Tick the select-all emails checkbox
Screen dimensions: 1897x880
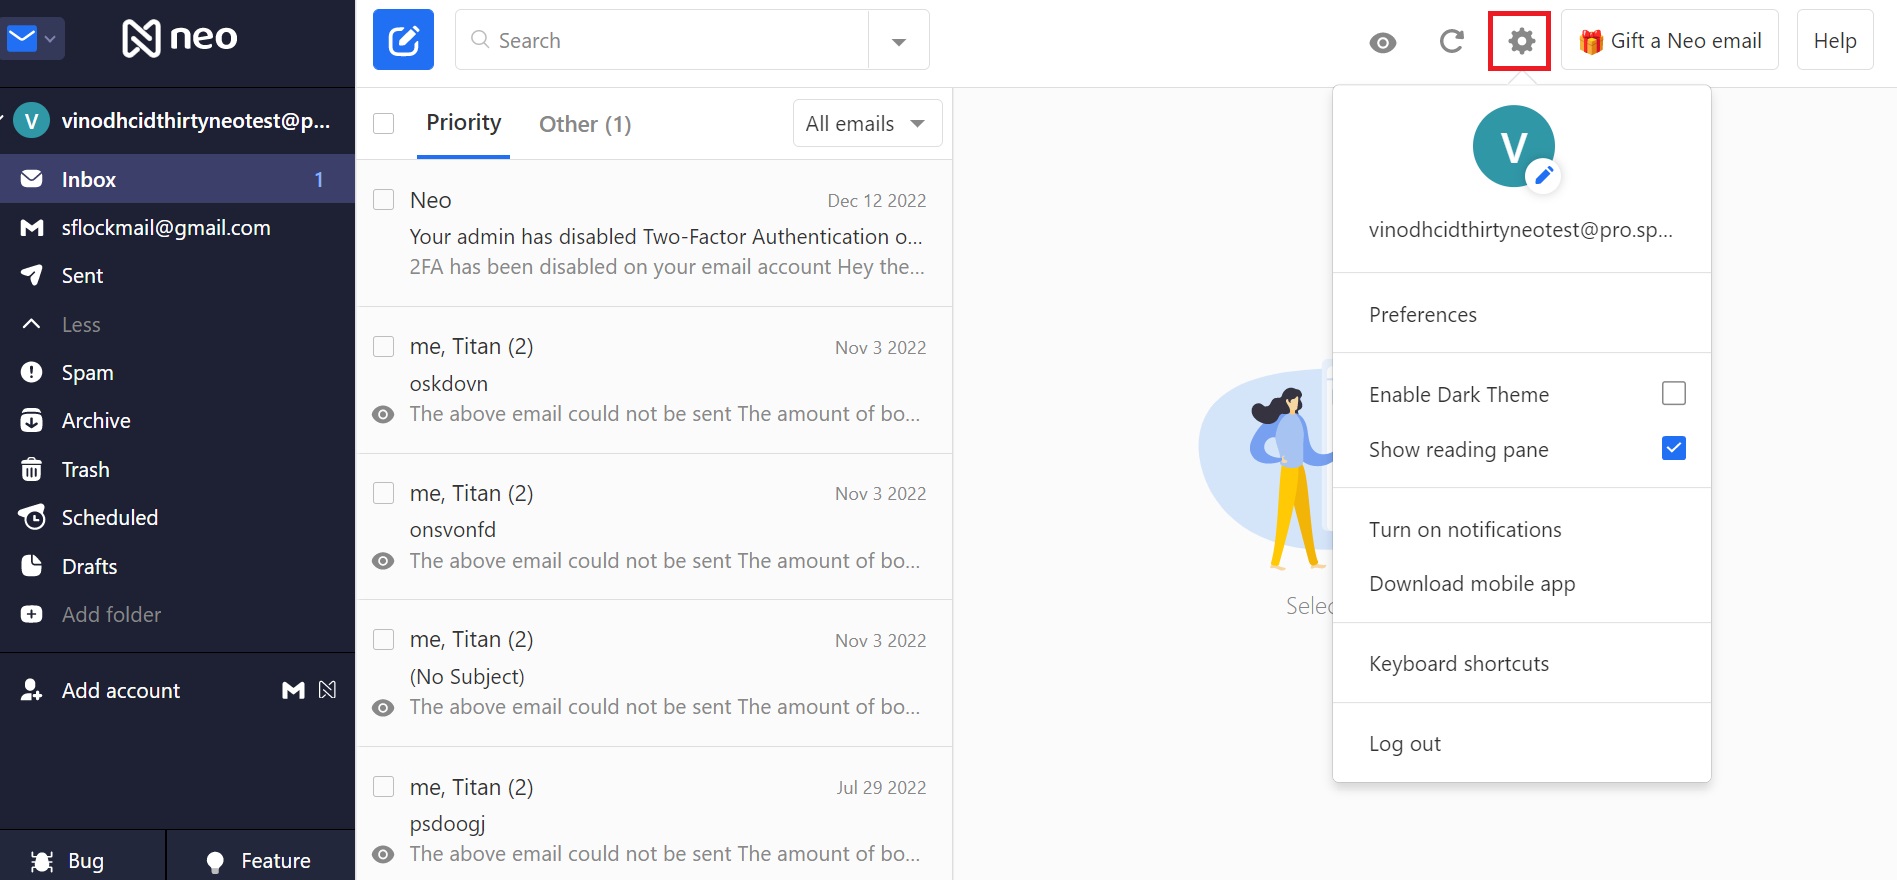pos(383,123)
